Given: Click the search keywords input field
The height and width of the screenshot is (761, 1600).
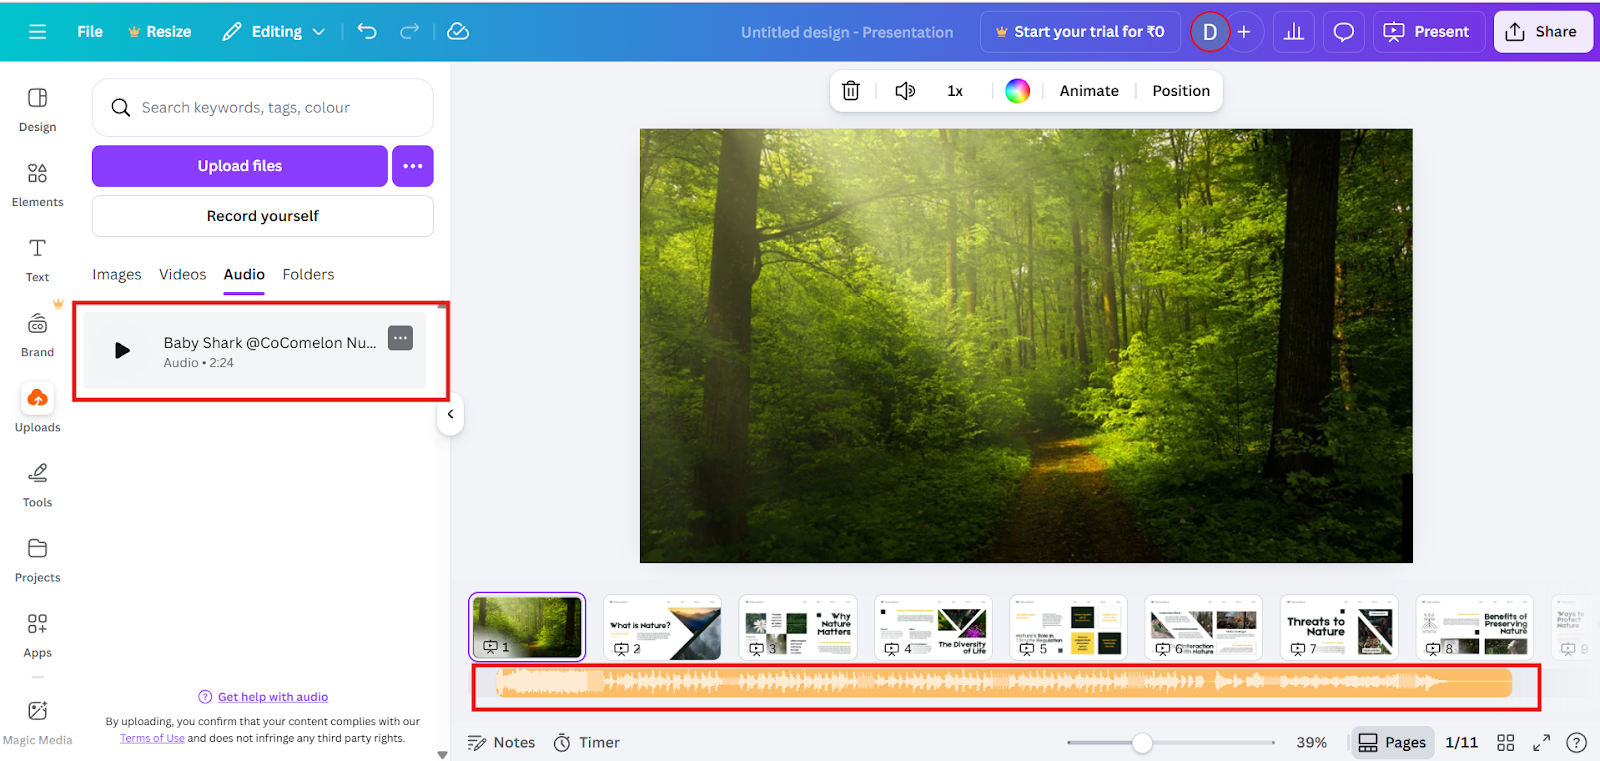Looking at the screenshot, I should [263, 108].
